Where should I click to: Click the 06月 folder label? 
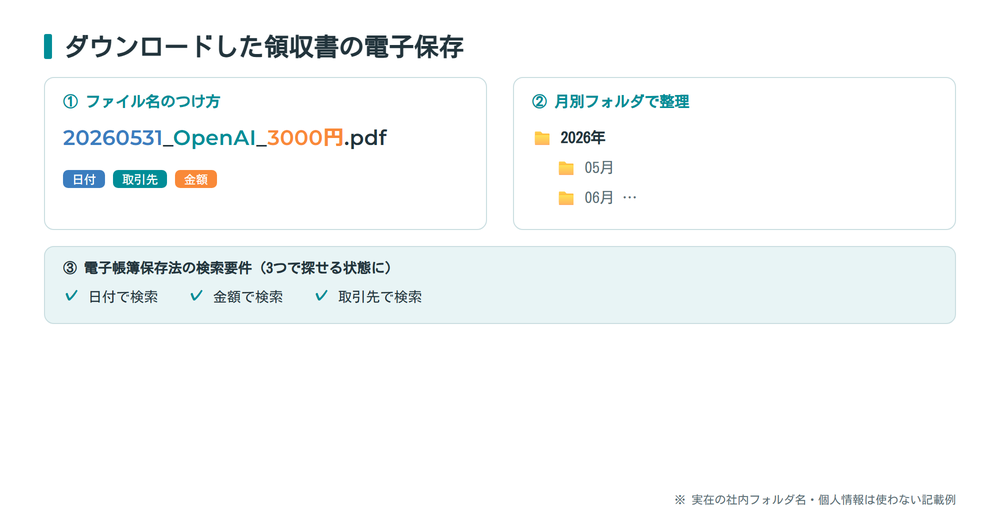(599, 198)
